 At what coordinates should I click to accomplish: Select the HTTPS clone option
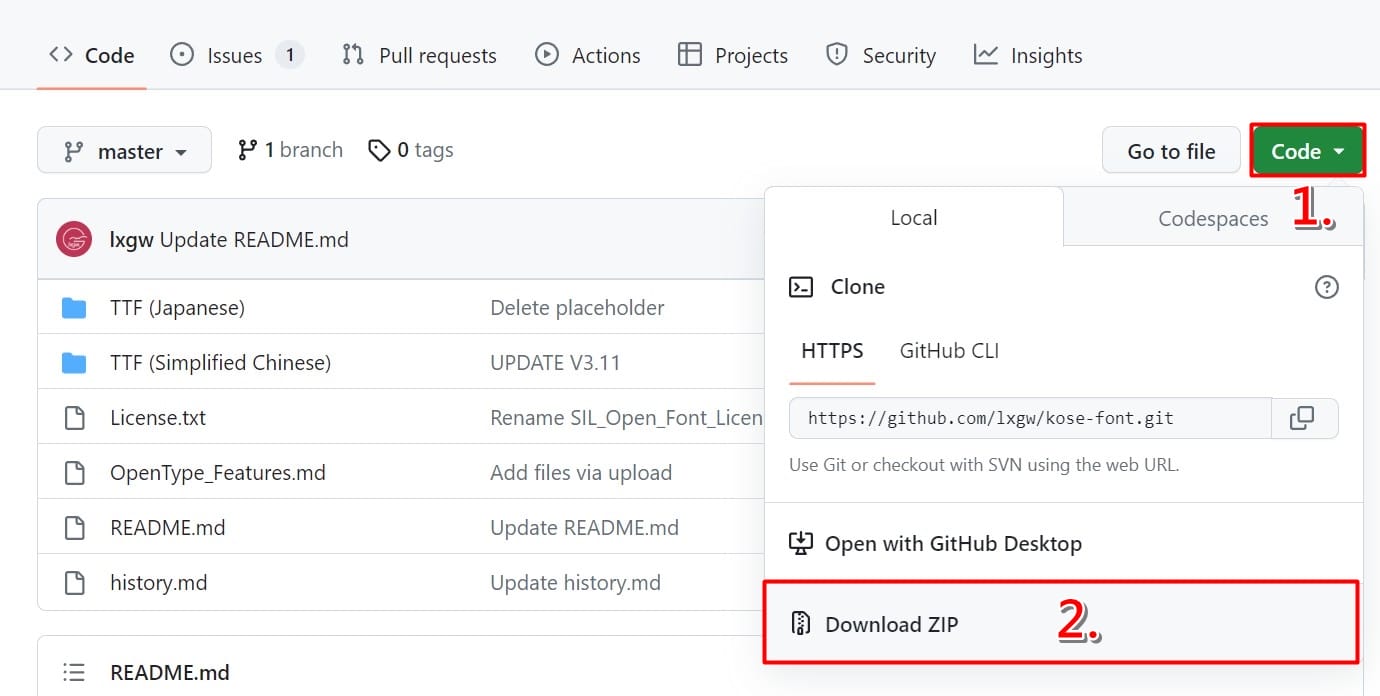[x=832, y=351]
